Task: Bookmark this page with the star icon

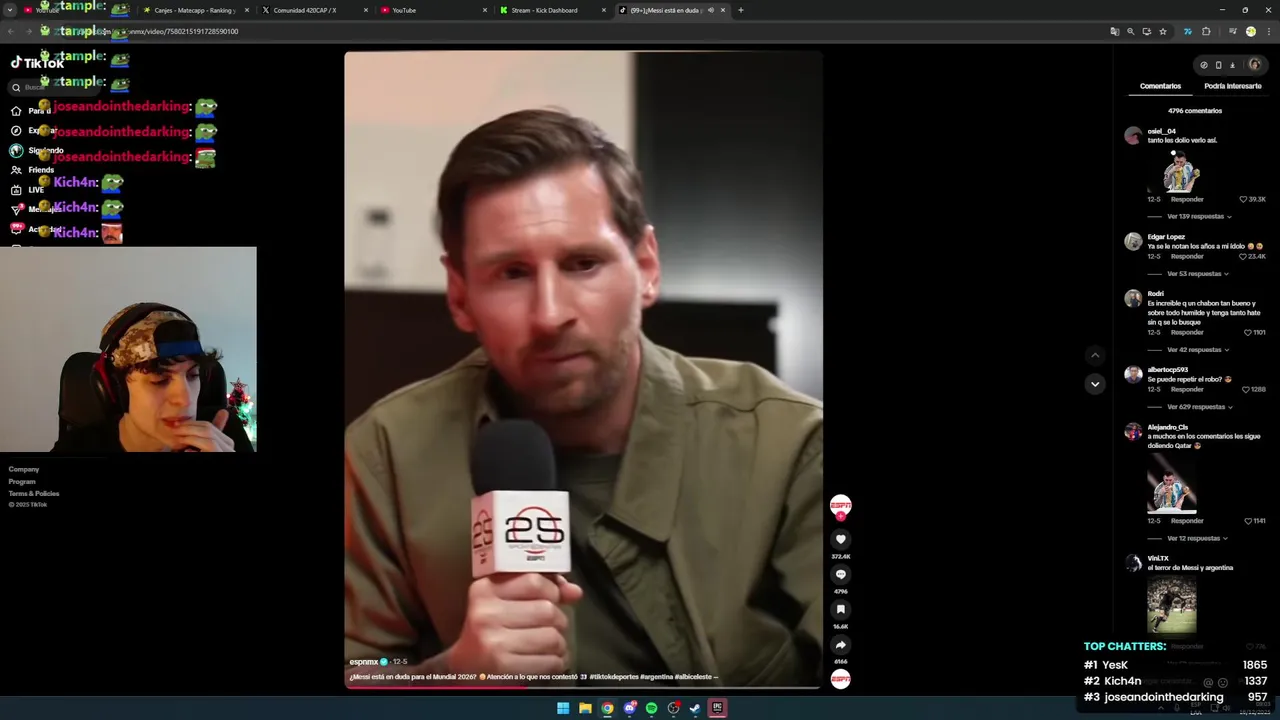Action: coord(1163,31)
